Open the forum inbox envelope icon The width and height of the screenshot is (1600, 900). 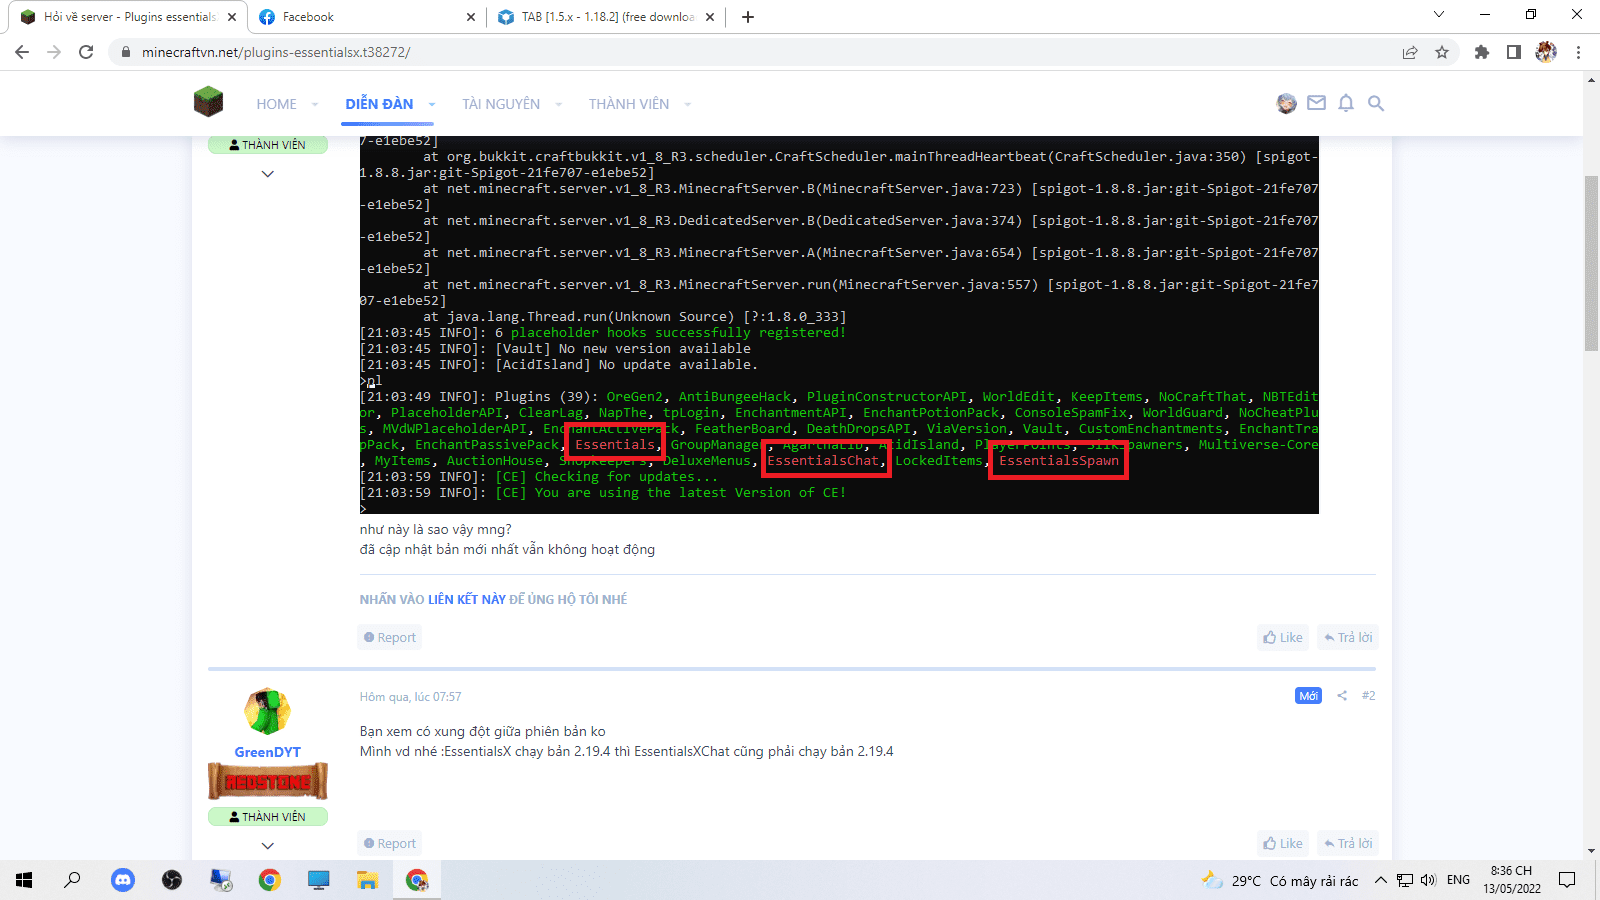point(1316,103)
